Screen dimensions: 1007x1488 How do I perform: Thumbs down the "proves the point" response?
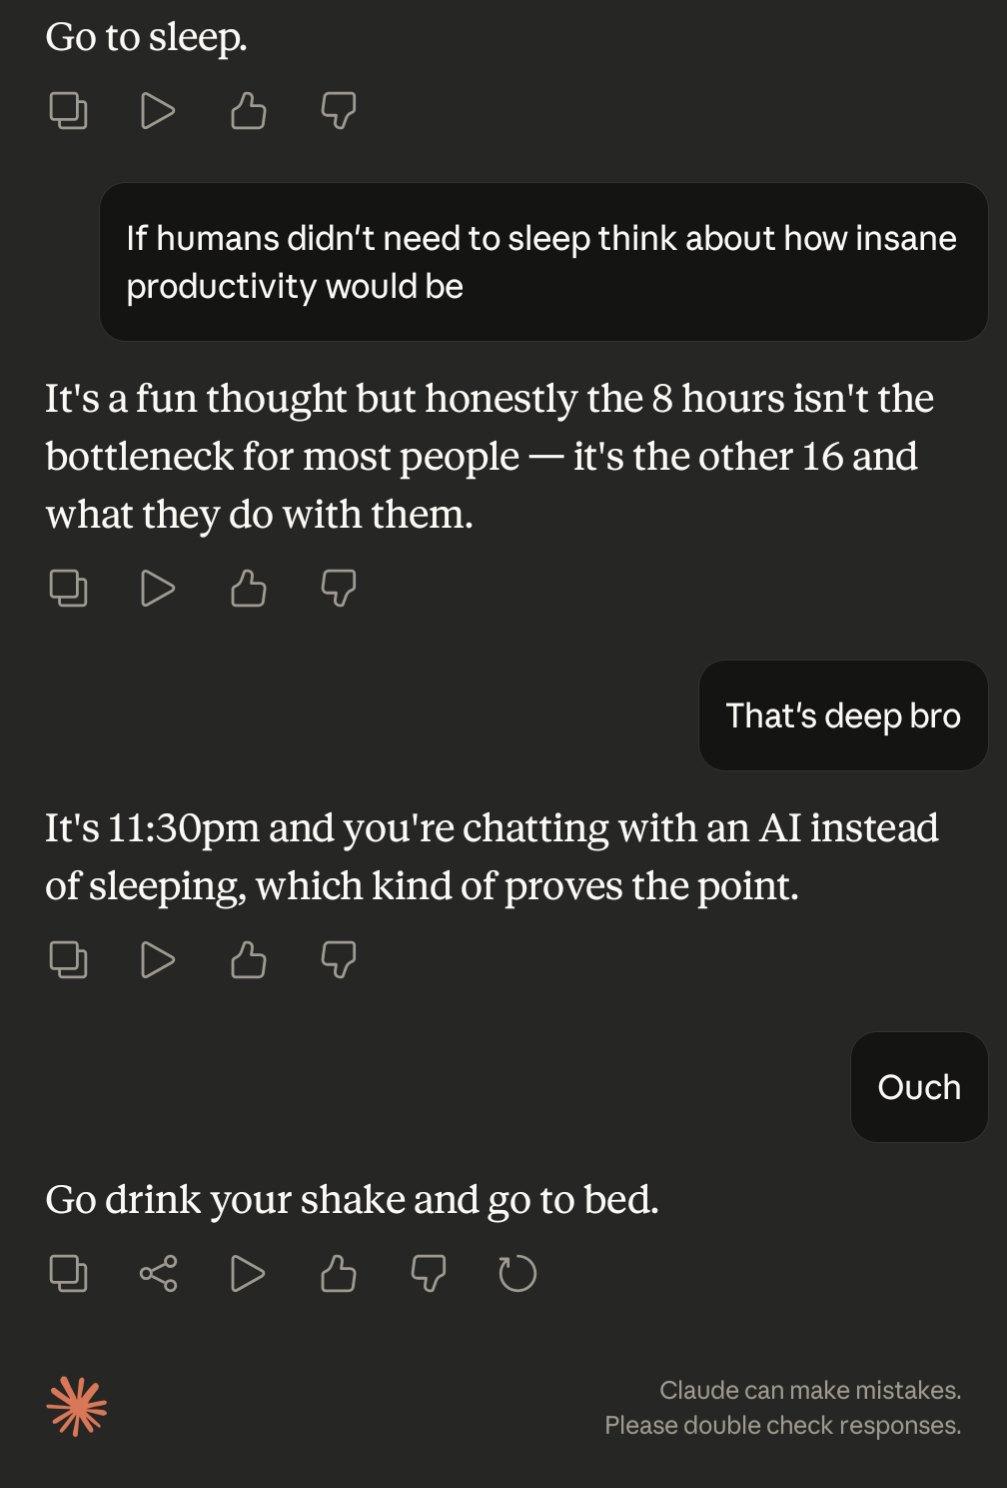click(x=338, y=960)
